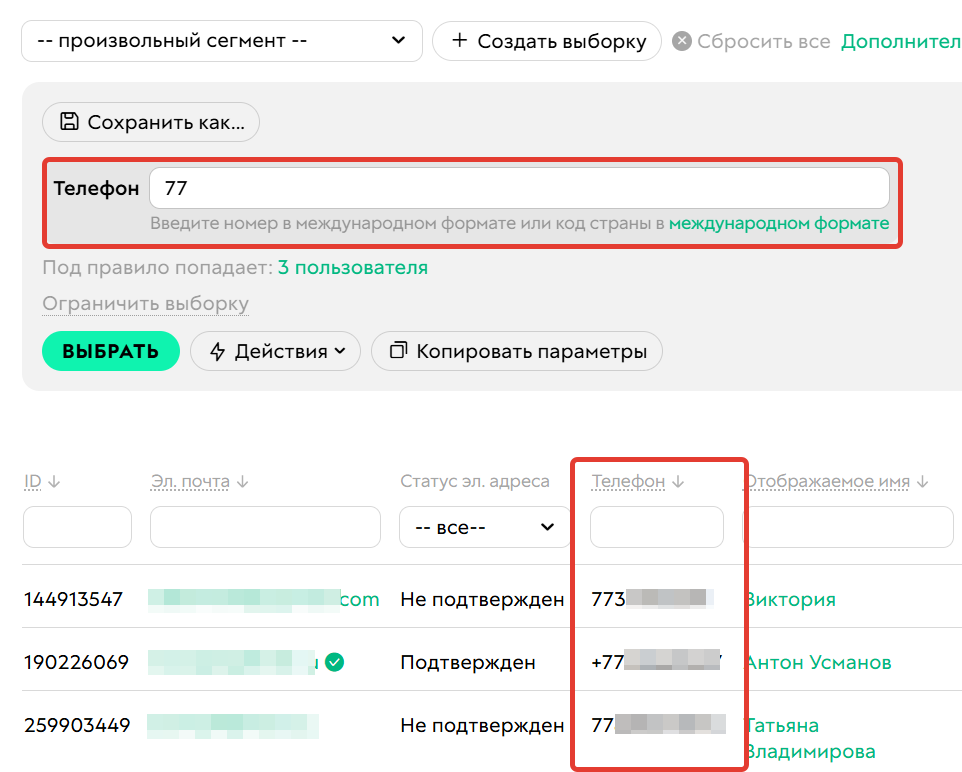962x772 pixels.
Task: Click inside the Телефон rule input field
Action: (x=520, y=187)
